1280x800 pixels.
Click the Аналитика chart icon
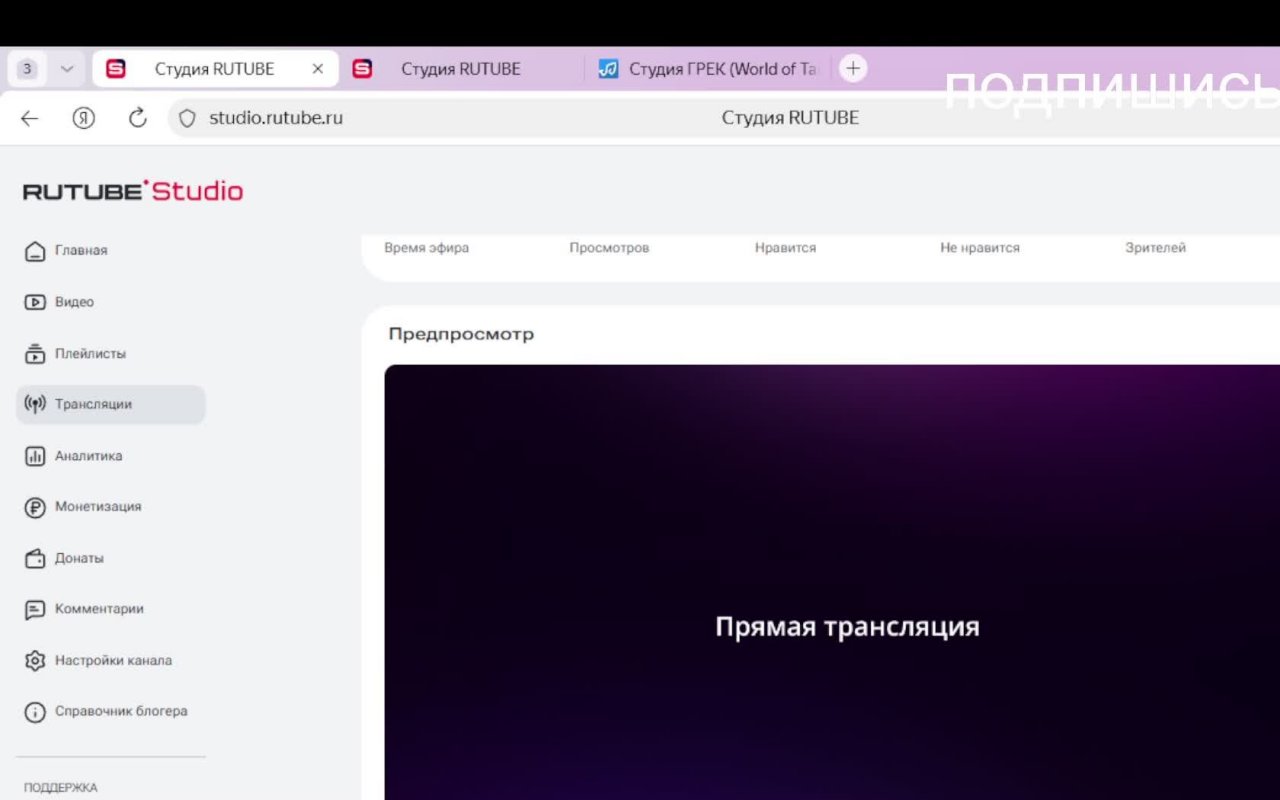(x=35, y=456)
